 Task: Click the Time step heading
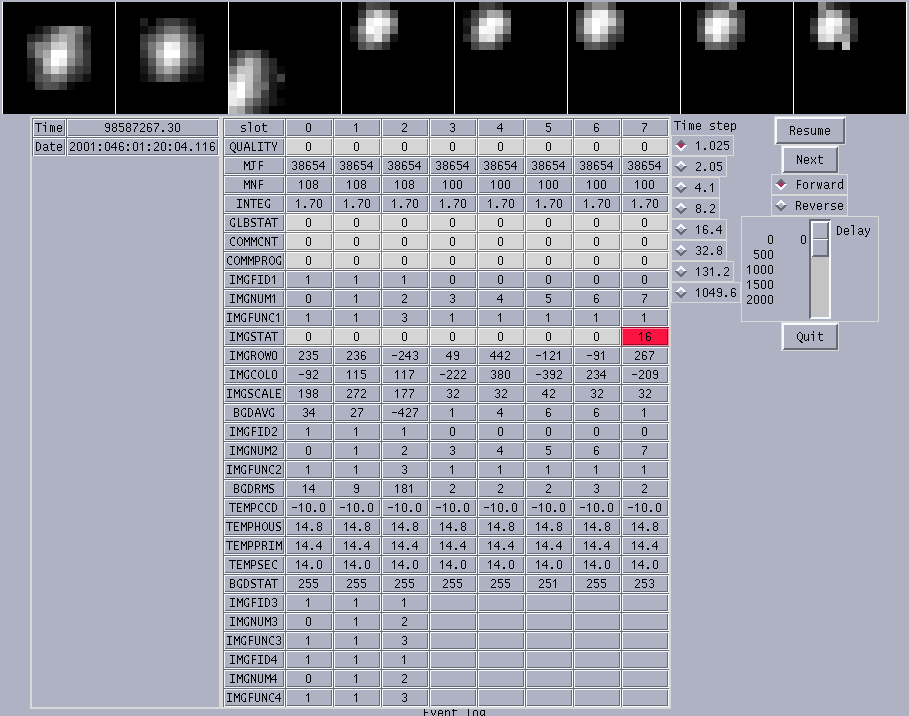tap(705, 126)
